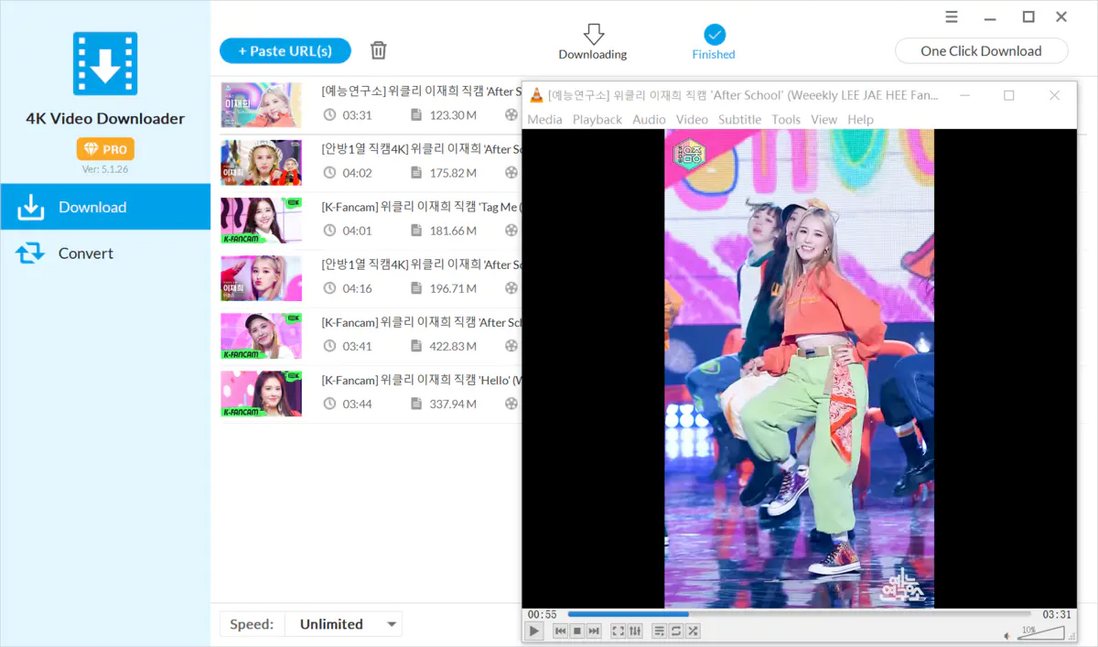
Task: Click the [K-Fancam] 'Hello' video title
Action: coord(422,380)
